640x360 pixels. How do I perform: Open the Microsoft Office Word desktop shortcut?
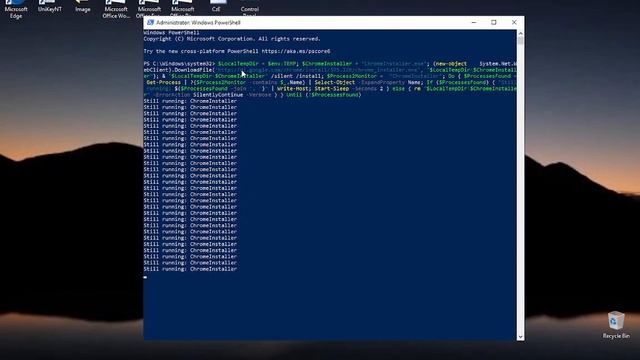pos(116,9)
